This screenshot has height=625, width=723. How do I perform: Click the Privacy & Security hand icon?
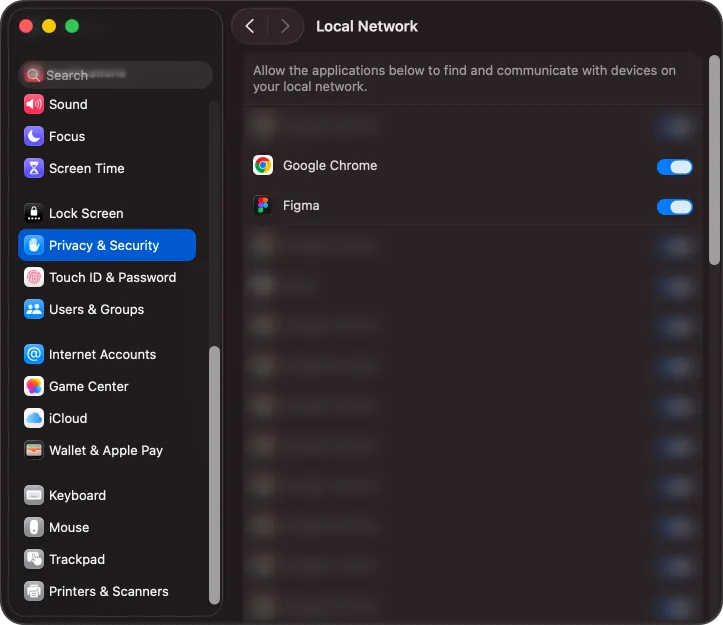34,245
